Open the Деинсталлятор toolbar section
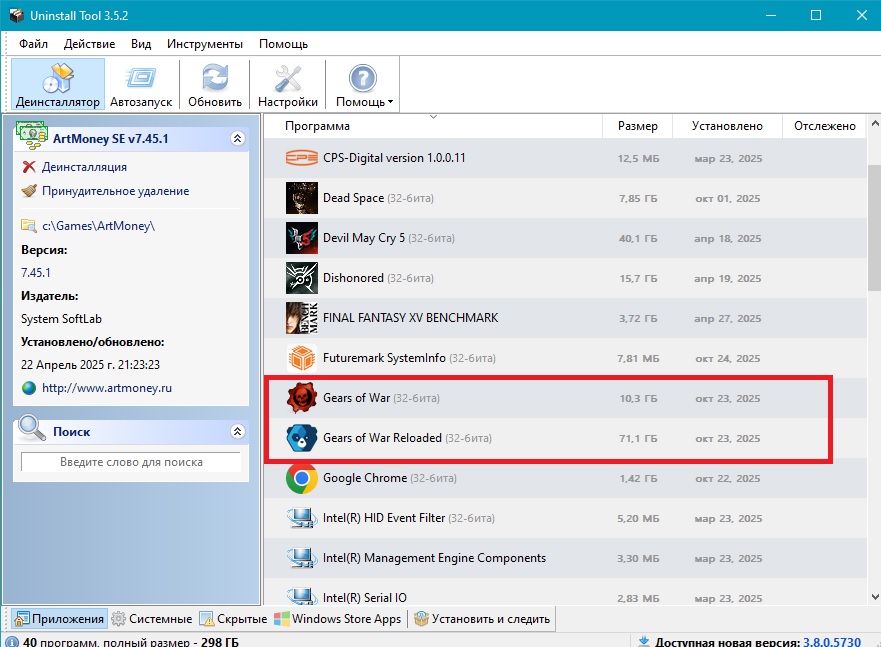This screenshot has height=647, width=881. tap(58, 84)
